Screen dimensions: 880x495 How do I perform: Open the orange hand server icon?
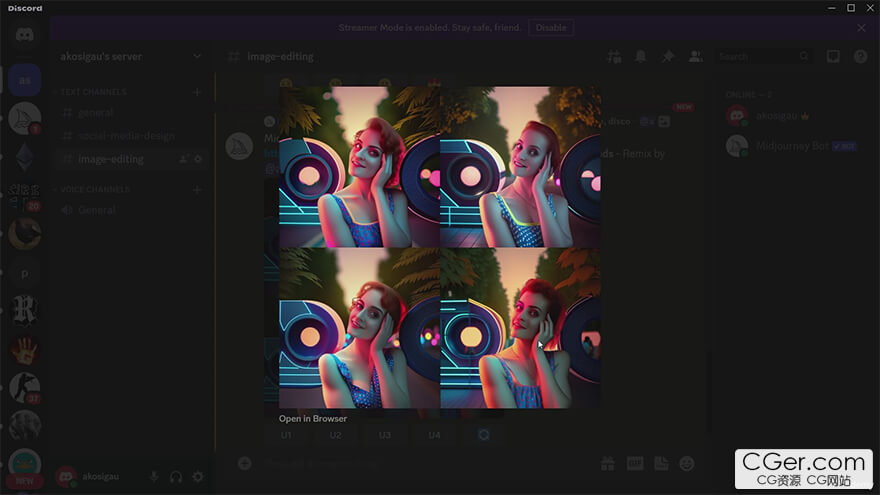pos(24,350)
